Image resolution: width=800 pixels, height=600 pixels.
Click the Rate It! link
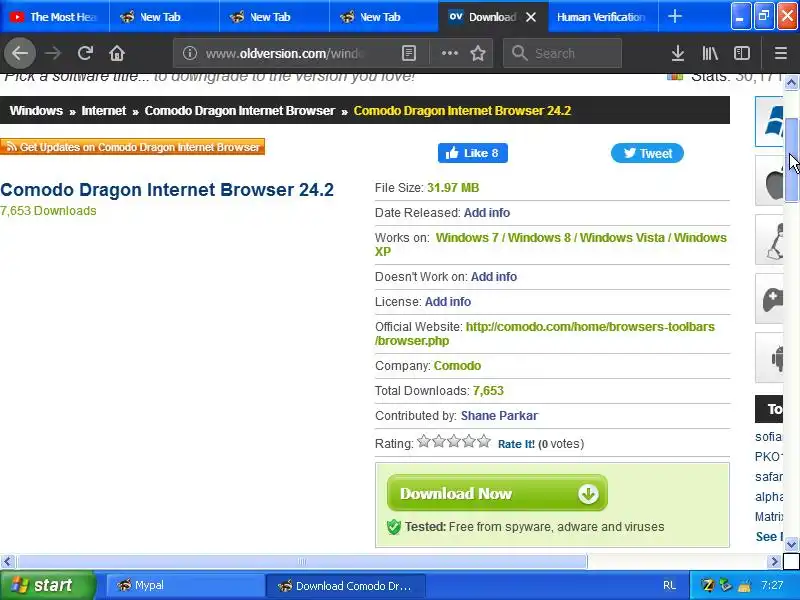[516, 444]
